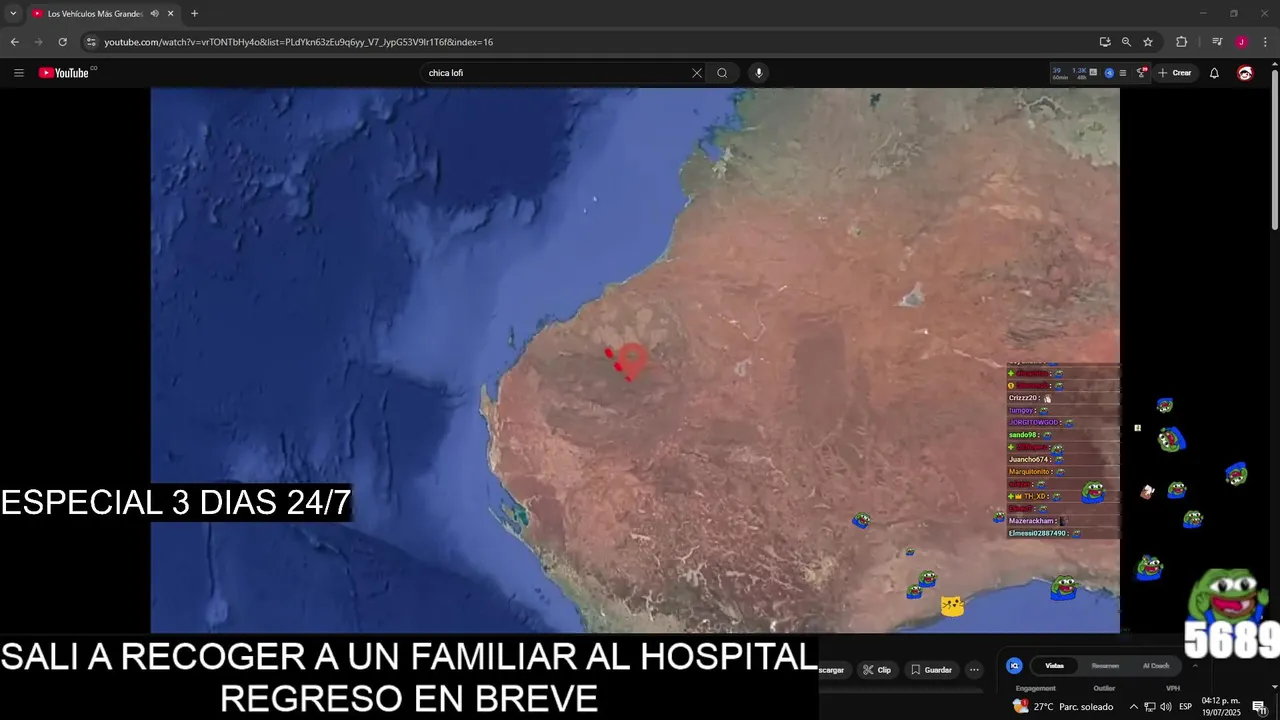Open the weather widget 27°C Parc. soleado
The image size is (1280, 720).
tap(1062, 707)
